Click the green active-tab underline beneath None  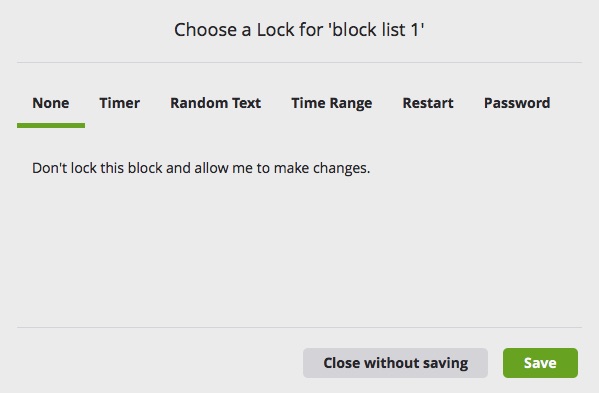51,125
